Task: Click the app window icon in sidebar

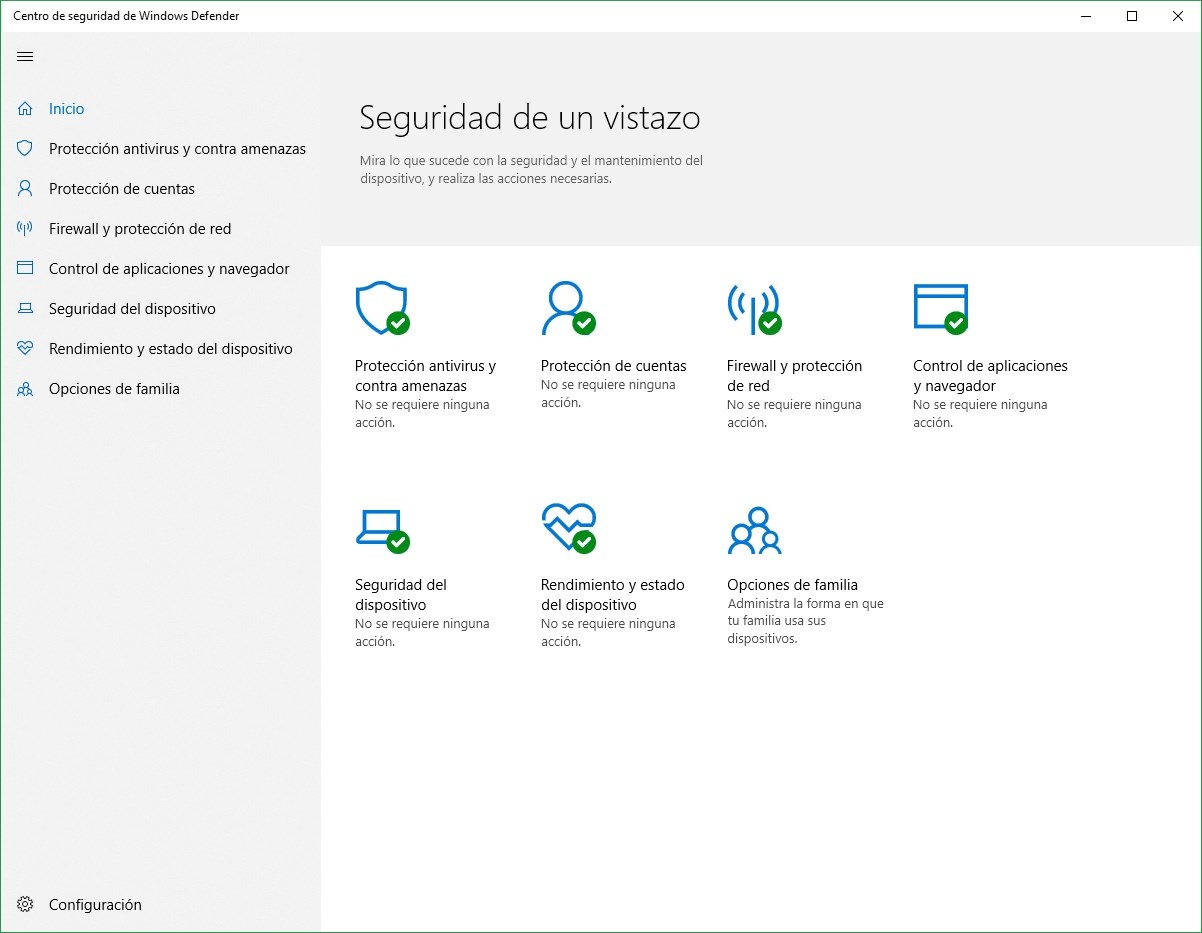Action: [x=25, y=268]
